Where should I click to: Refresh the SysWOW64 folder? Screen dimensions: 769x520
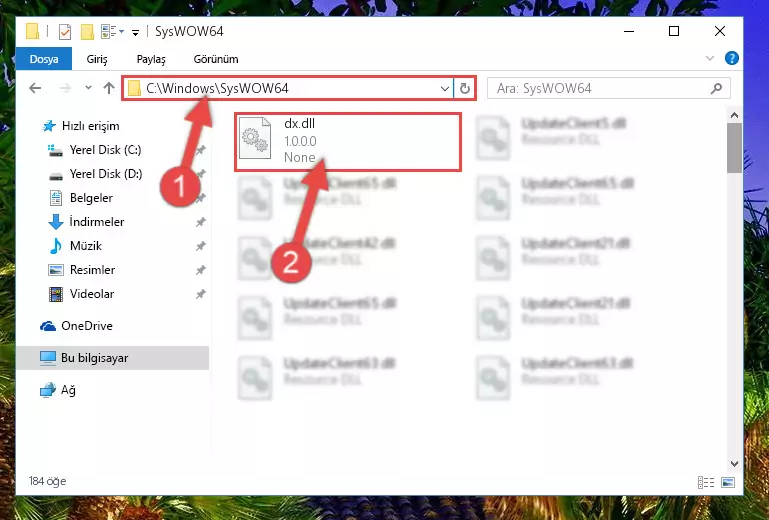point(464,89)
